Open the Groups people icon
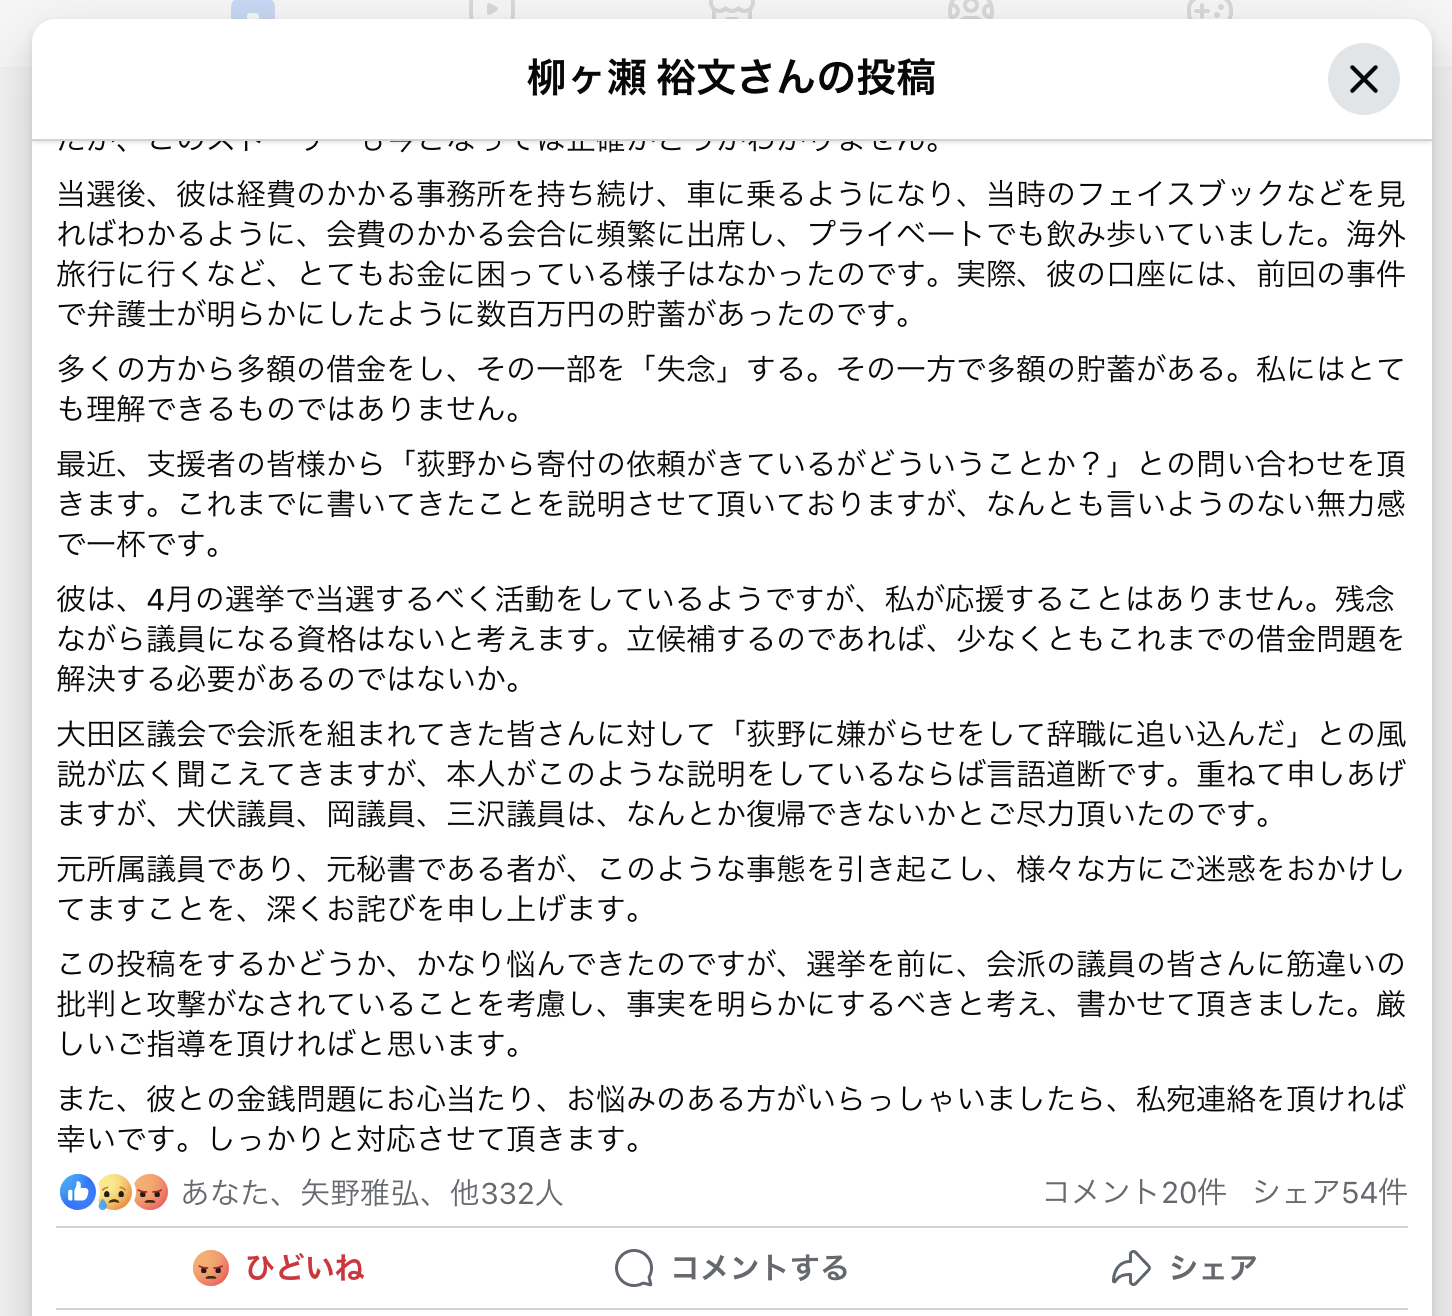Viewport: 1452px width, 1316px height. pos(970,10)
